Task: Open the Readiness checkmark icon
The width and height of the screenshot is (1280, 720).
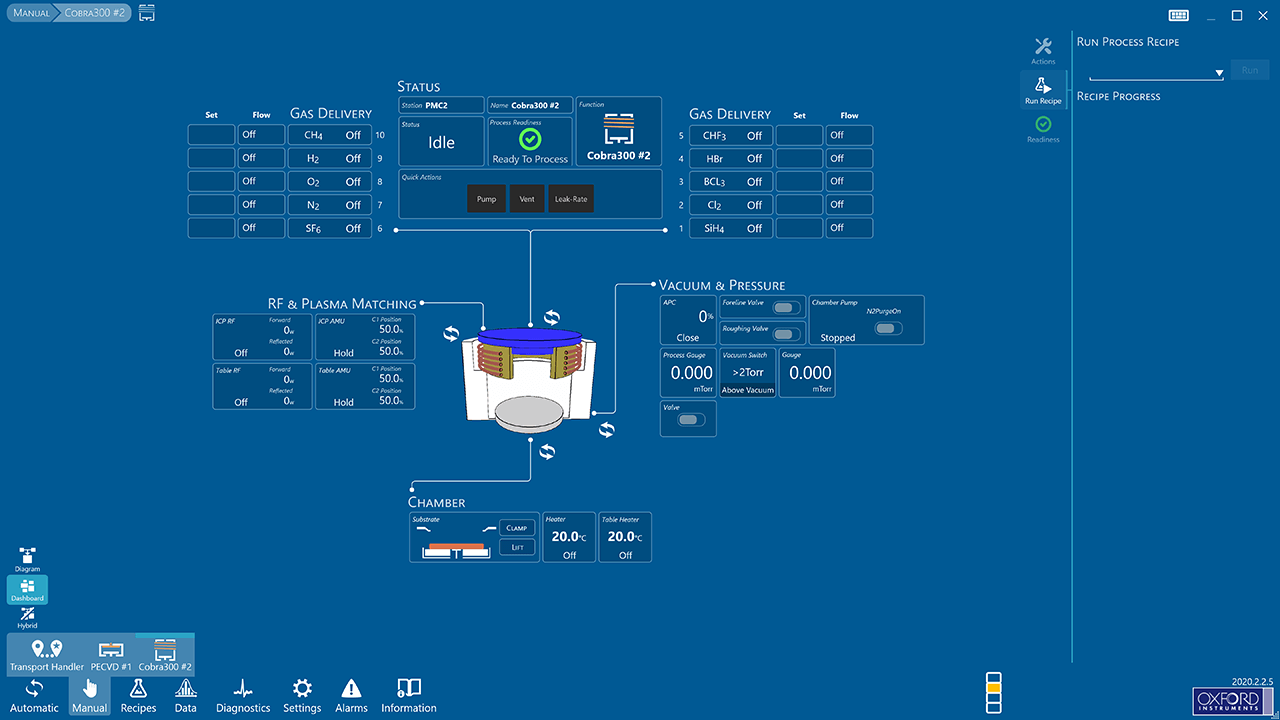Action: [x=1043, y=129]
